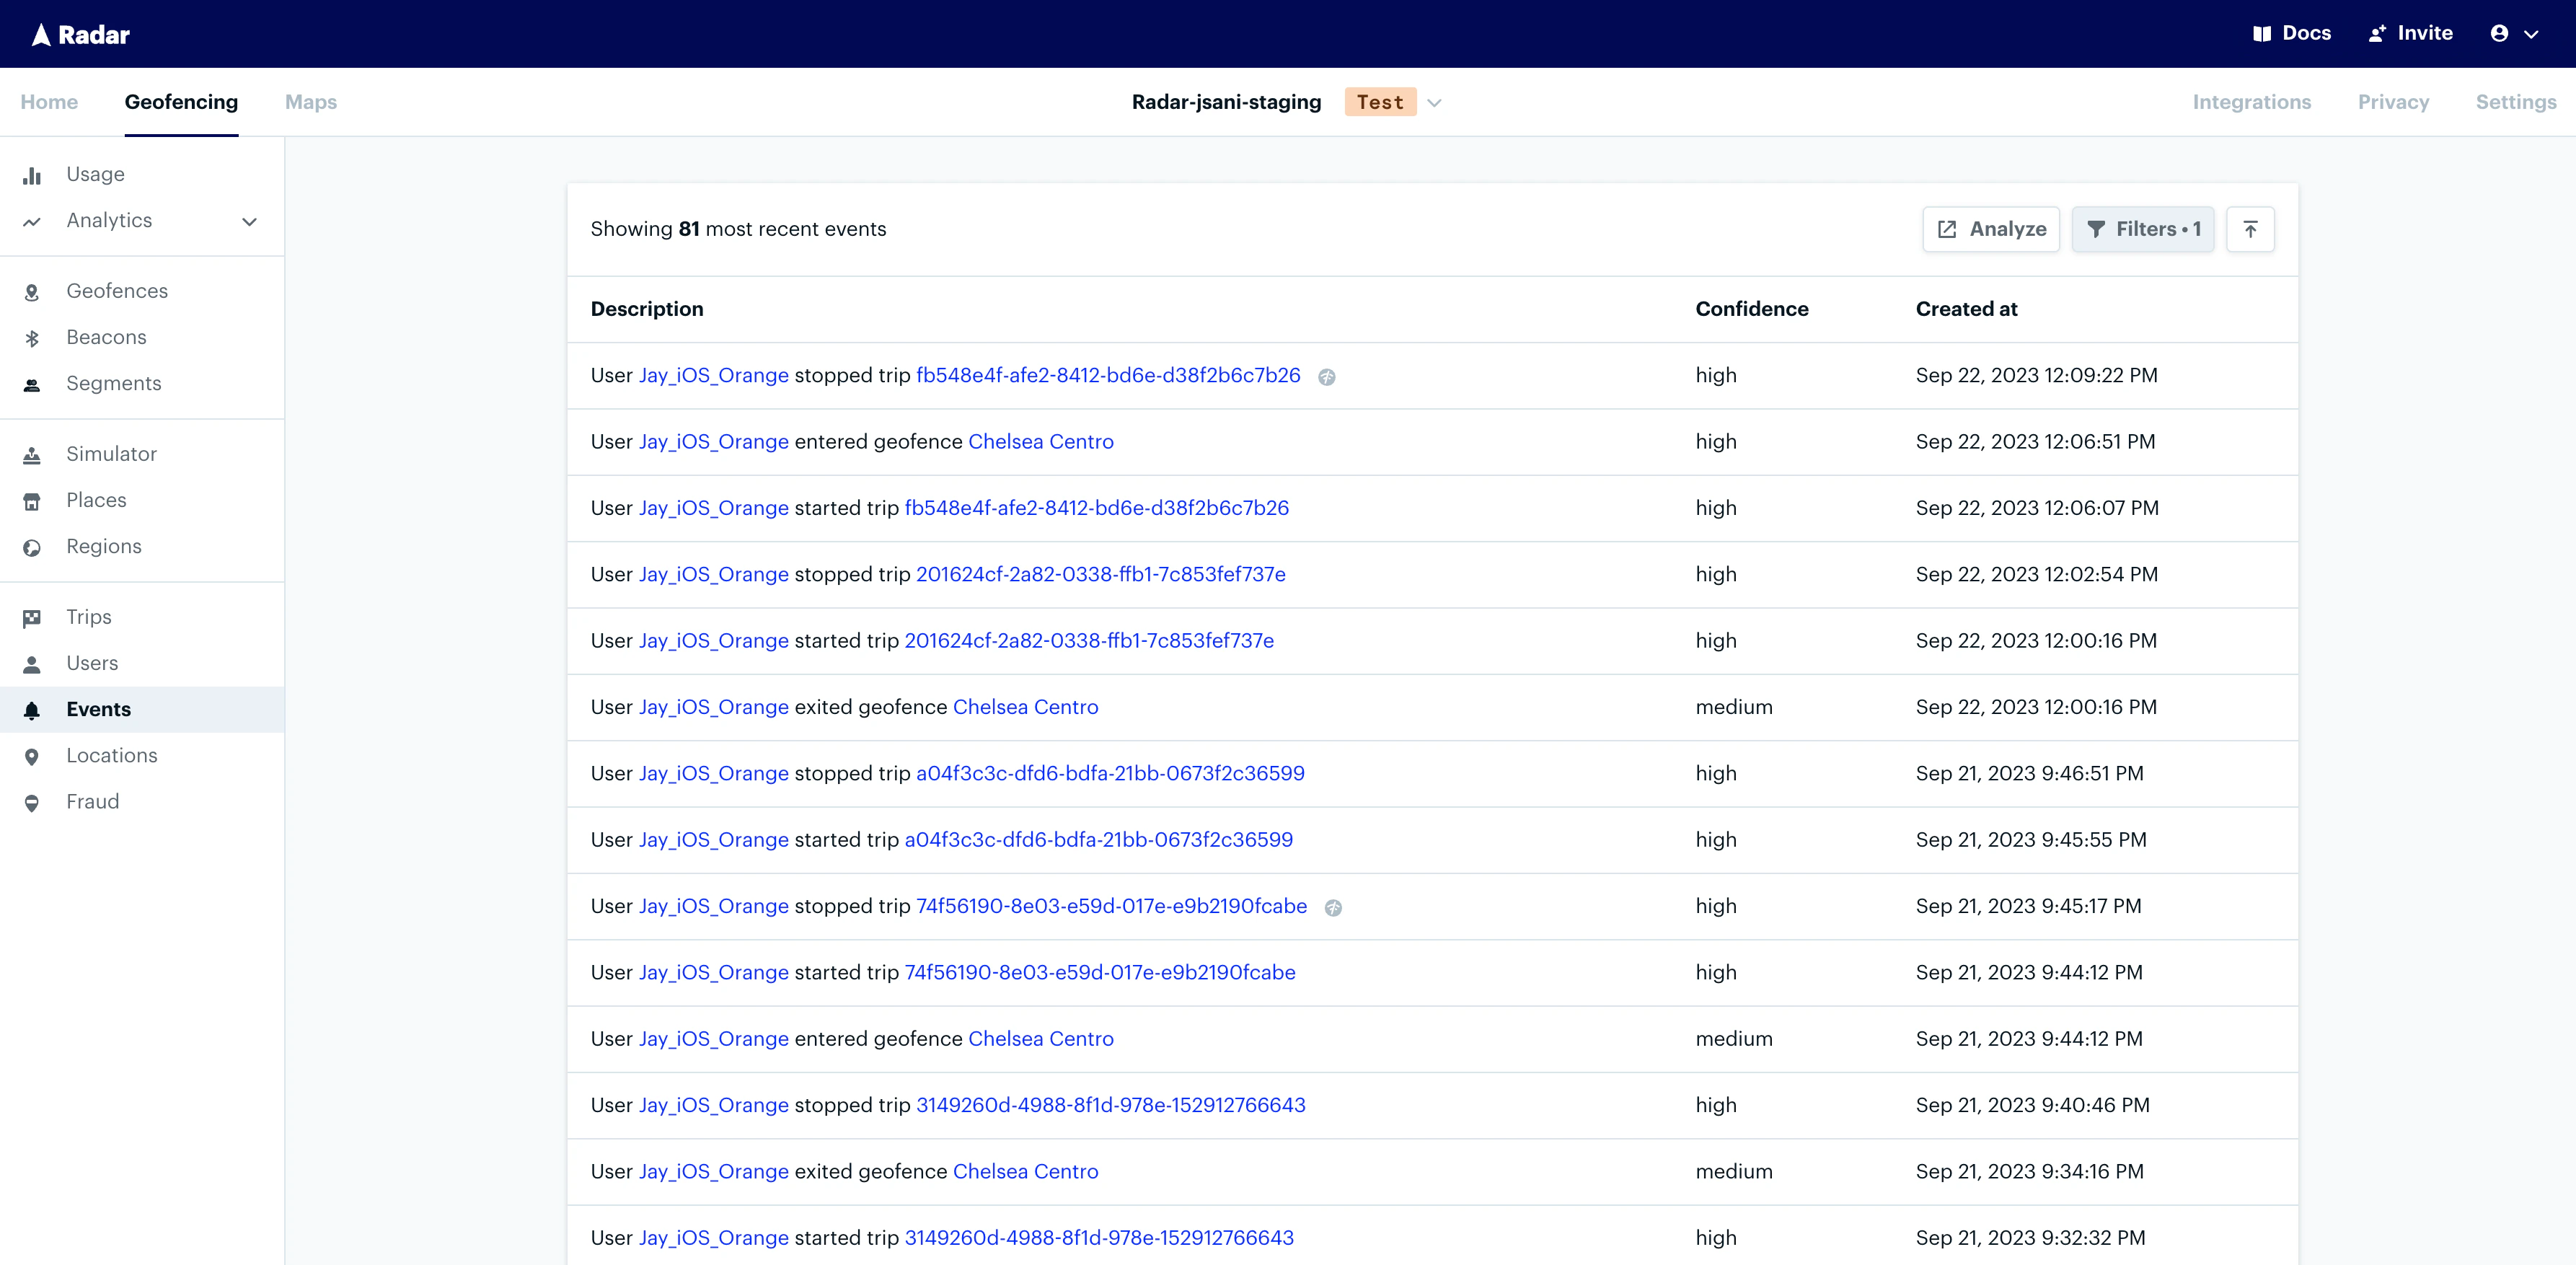Open first Chelsea Centro geofence link
This screenshot has width=2576, height=1265.
tap(1040, 442)
